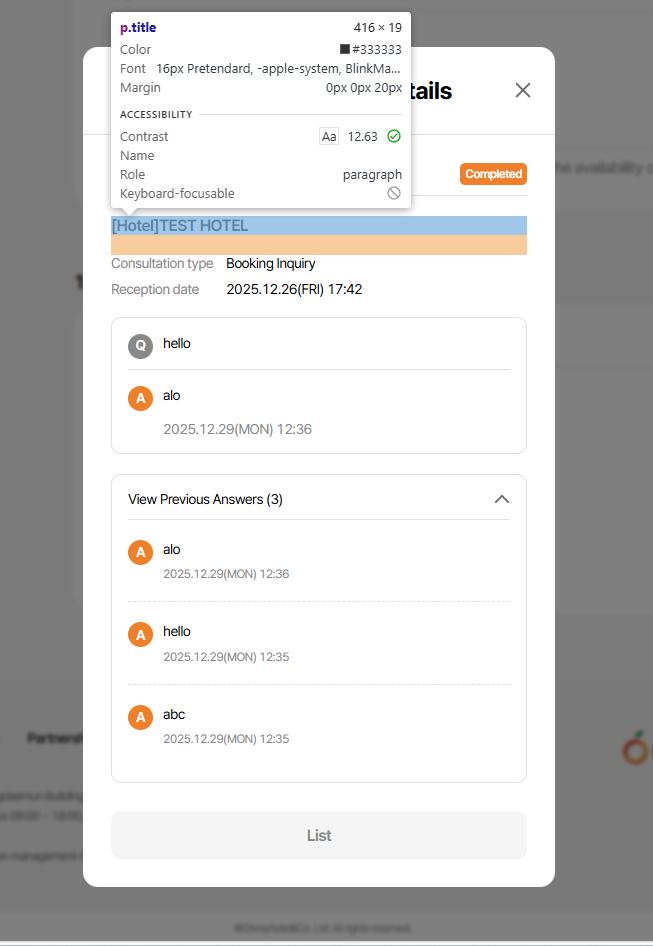The width and height of the screenshot is (653, 946).
Task: Click the timestamp 2025.12.29(MON) 12:35 under abc
Action: point(226,739)
